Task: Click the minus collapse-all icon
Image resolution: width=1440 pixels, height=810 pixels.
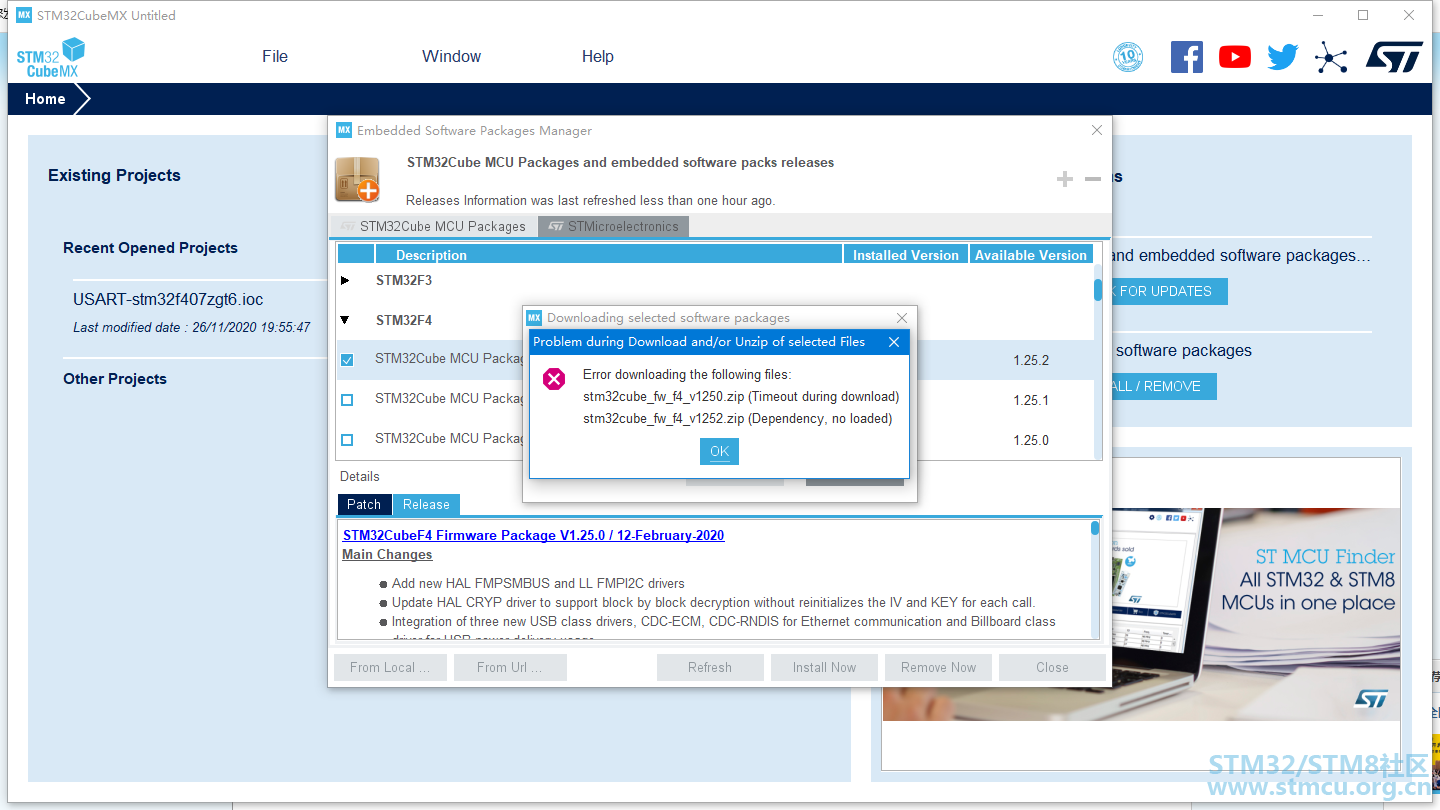Action: coord(1093,179)
